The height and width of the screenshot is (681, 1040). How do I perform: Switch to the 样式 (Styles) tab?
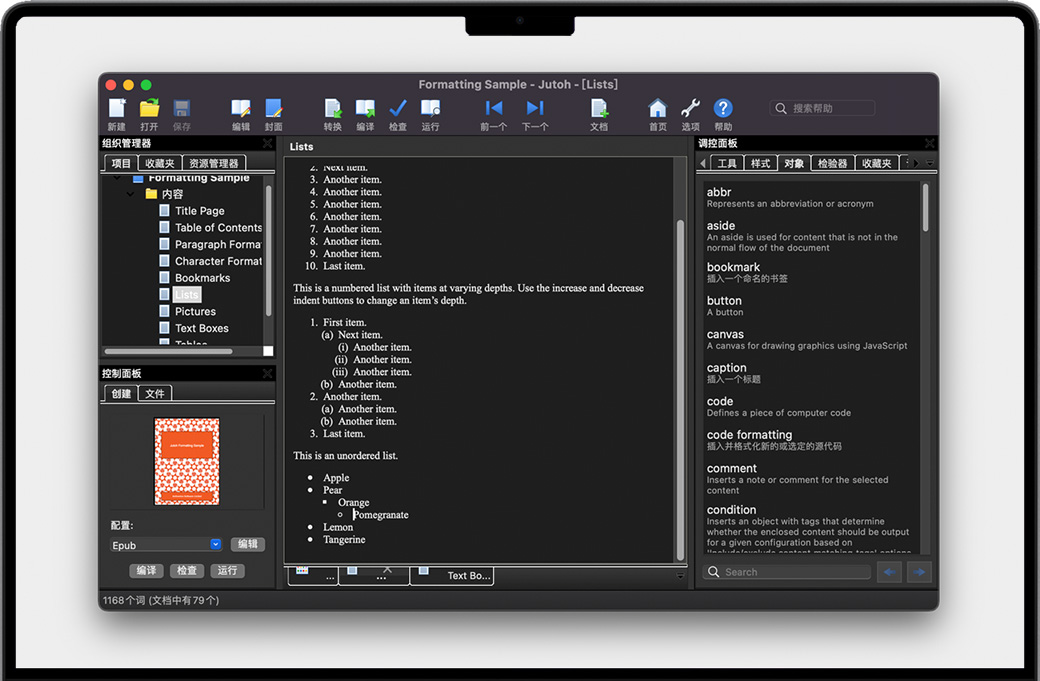760,163
